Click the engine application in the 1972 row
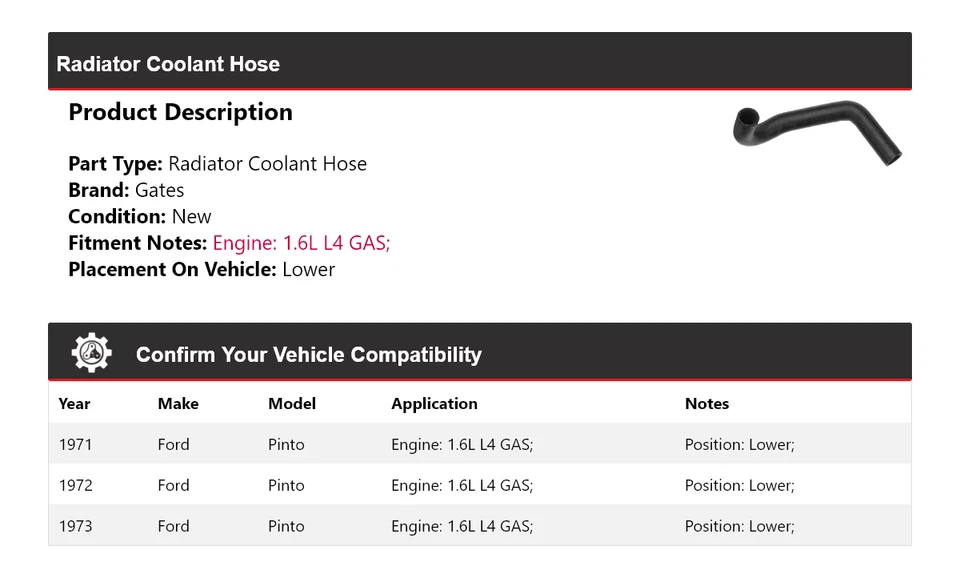Screen dimensions: 960x578 [x=462, y=486]
